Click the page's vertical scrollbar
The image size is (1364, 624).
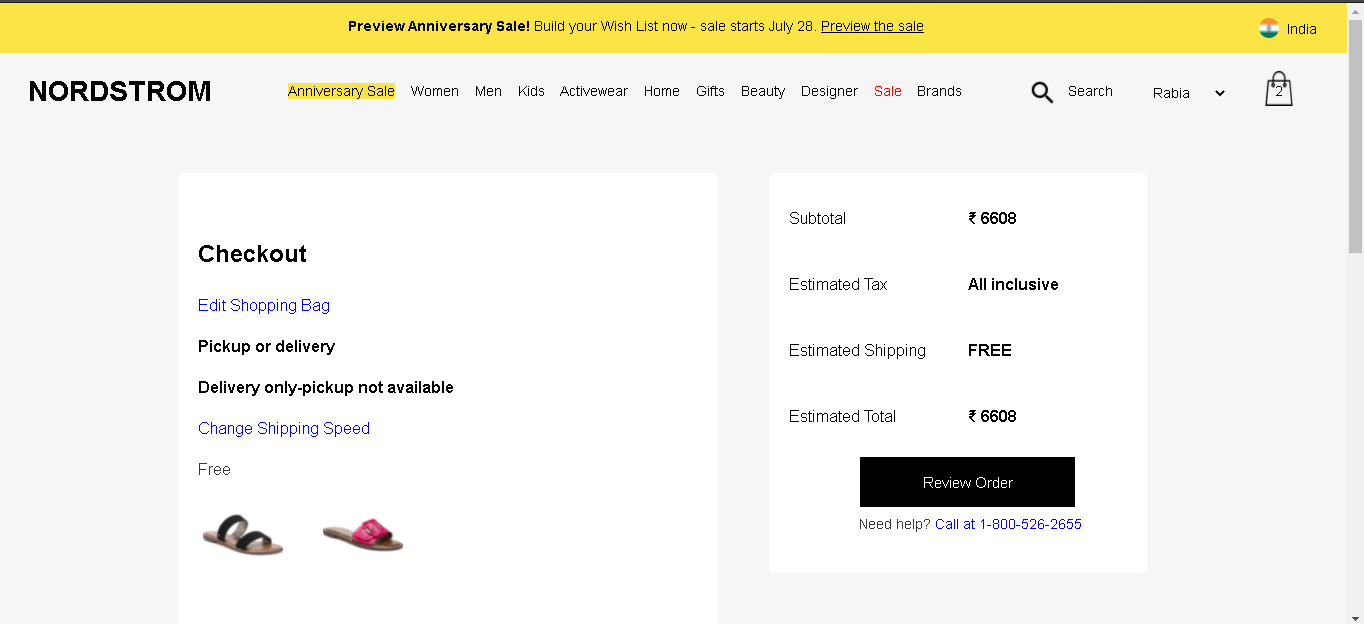[1355, 312]
